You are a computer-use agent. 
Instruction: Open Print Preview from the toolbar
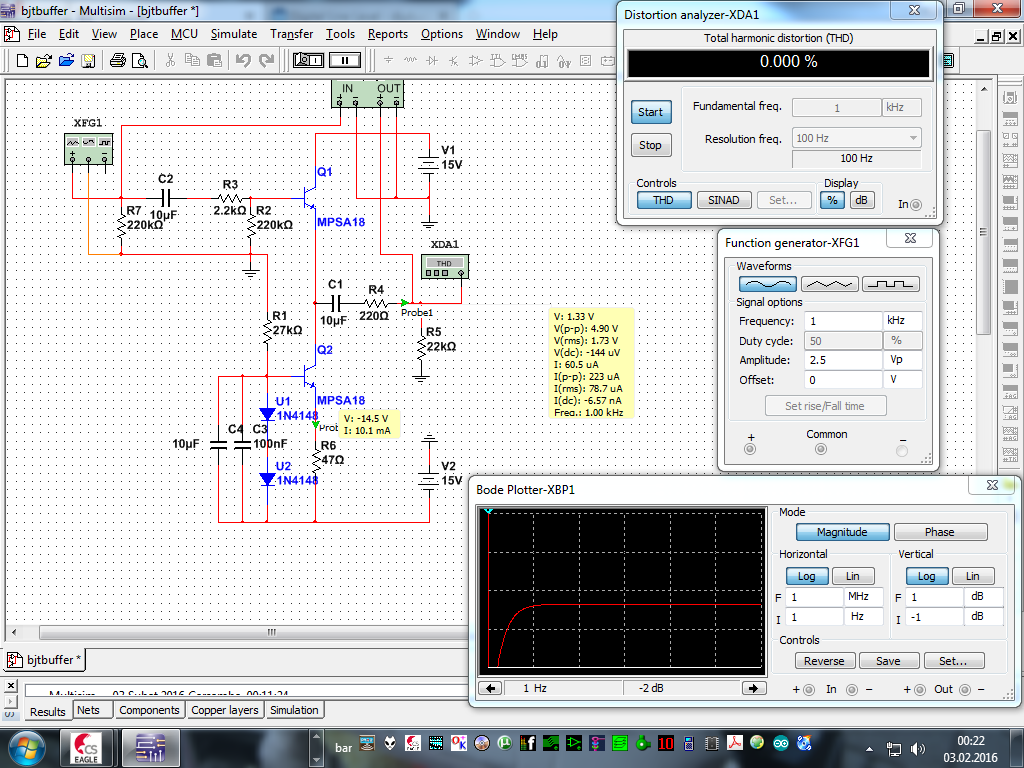pyautogui.click(x=139, y=60)
